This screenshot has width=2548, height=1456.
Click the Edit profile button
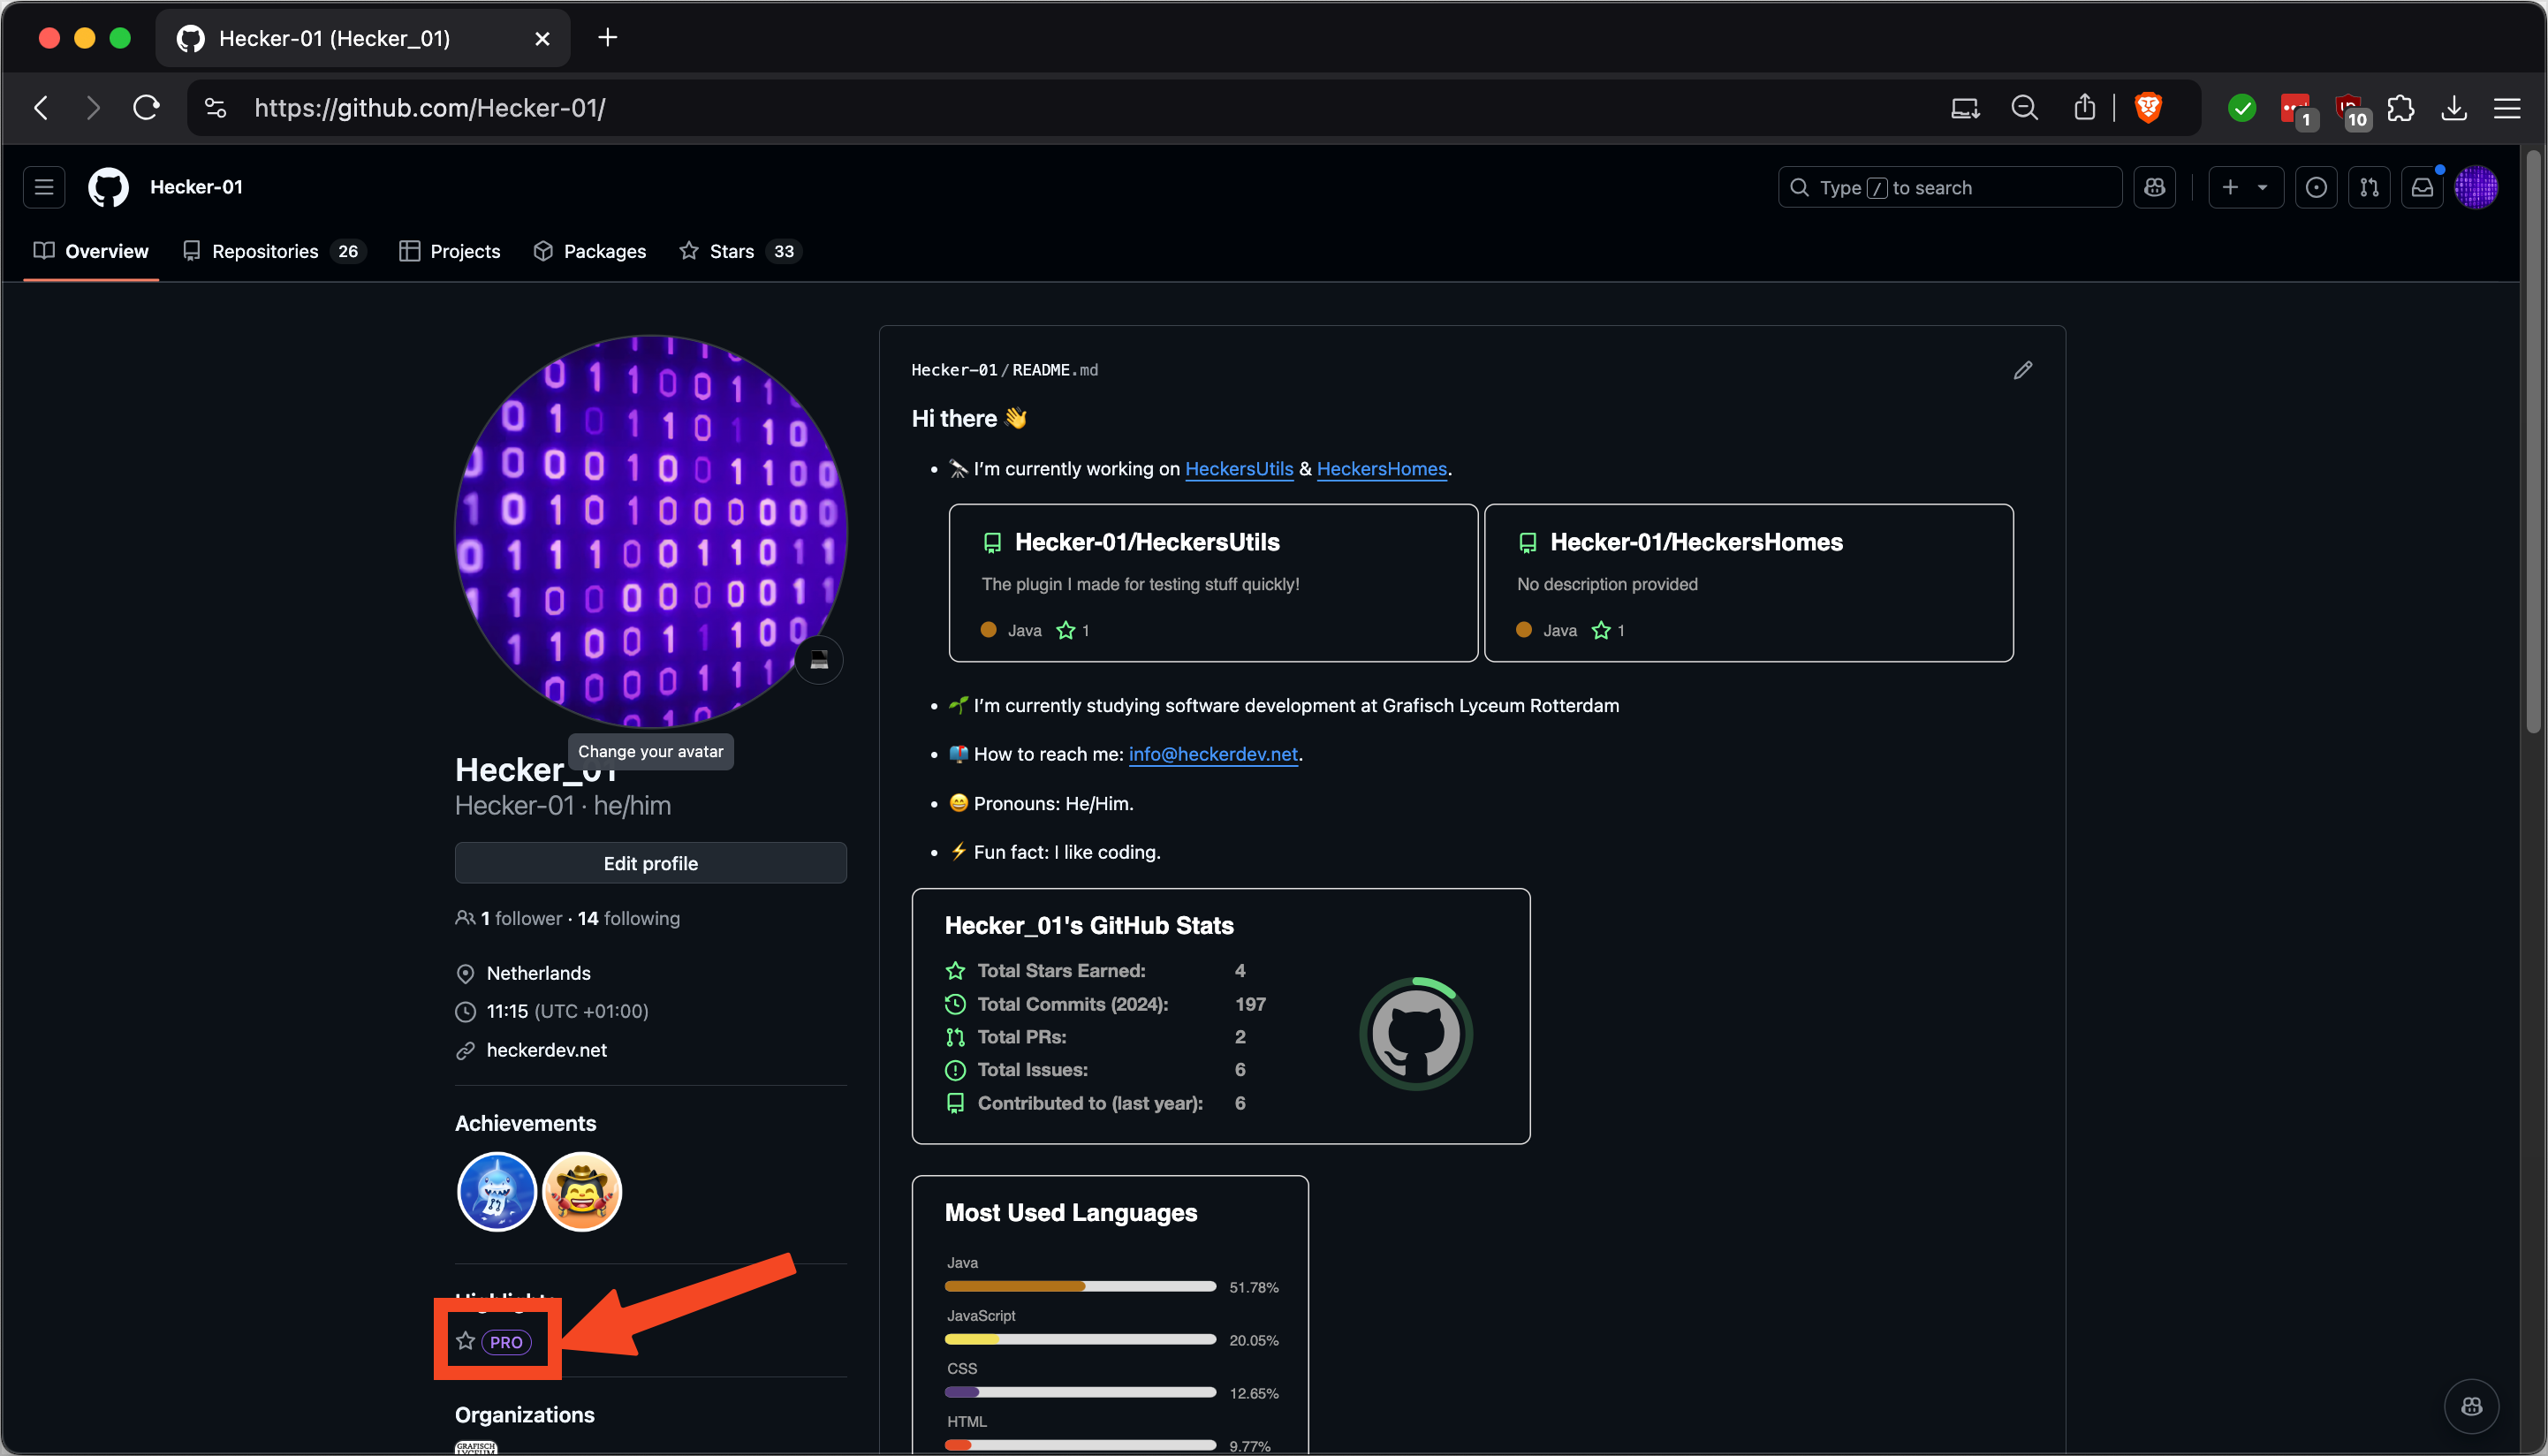(650, 863)
